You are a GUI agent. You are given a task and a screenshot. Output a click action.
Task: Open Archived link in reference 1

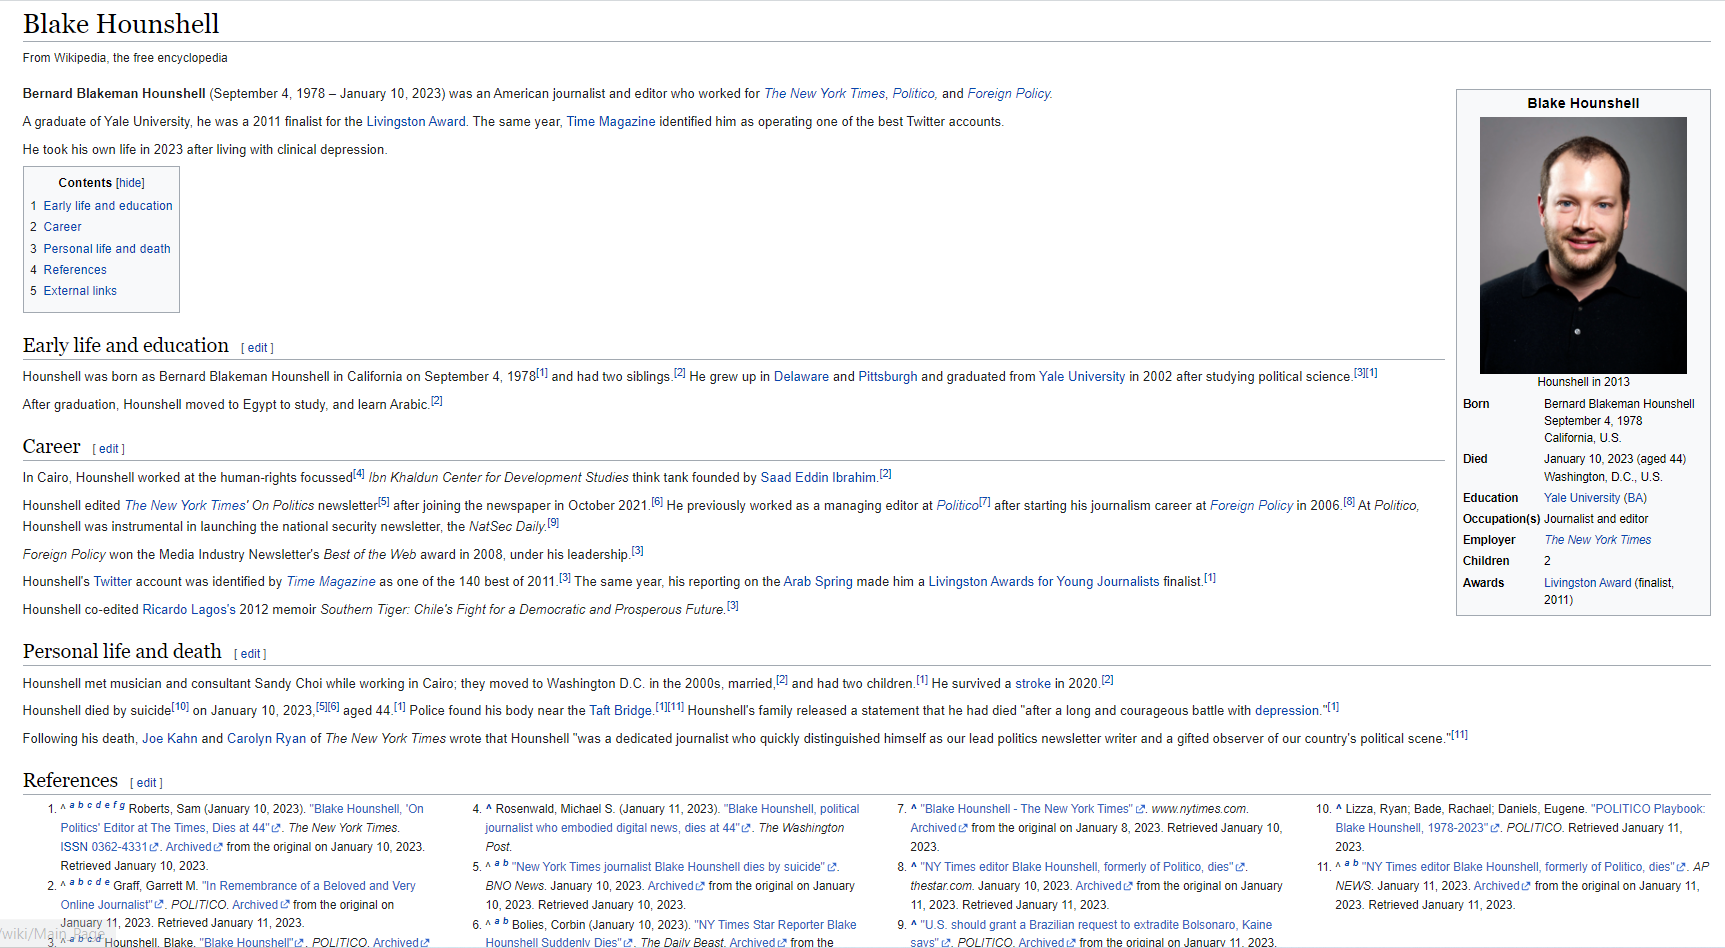pos(188,847)
